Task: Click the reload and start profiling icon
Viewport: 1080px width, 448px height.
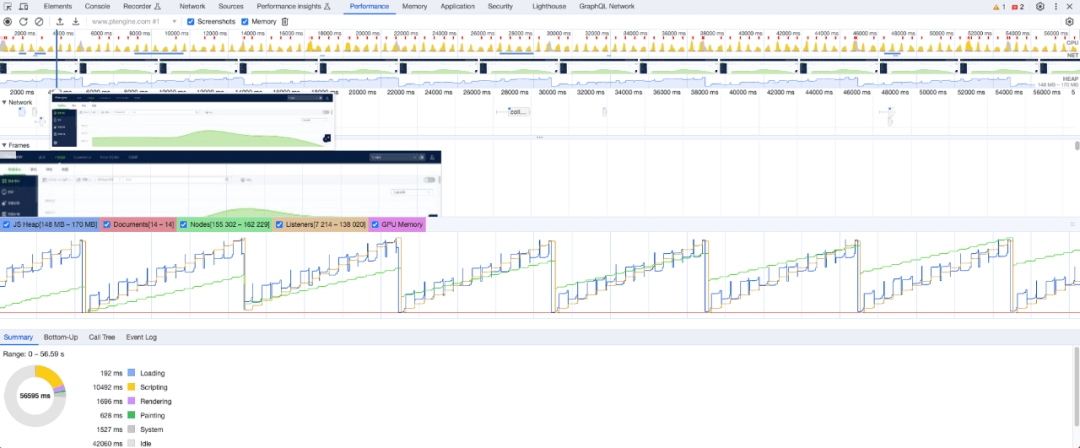Action: (23, 21)
